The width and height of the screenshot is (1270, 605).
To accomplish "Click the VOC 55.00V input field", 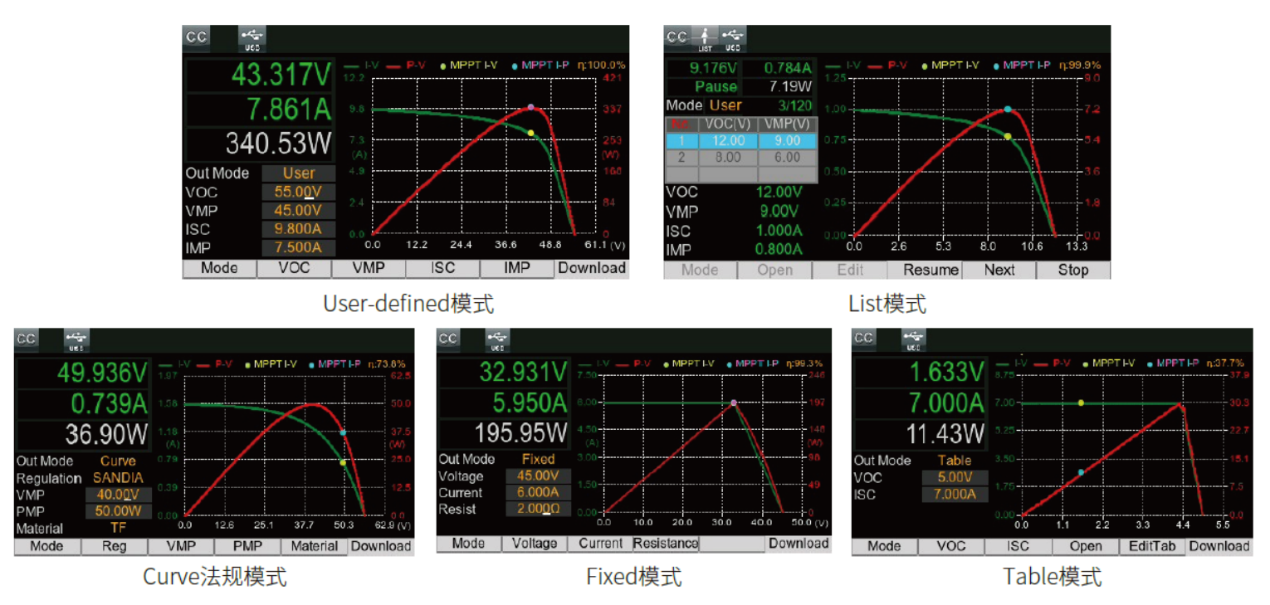I will click(298, 192).
